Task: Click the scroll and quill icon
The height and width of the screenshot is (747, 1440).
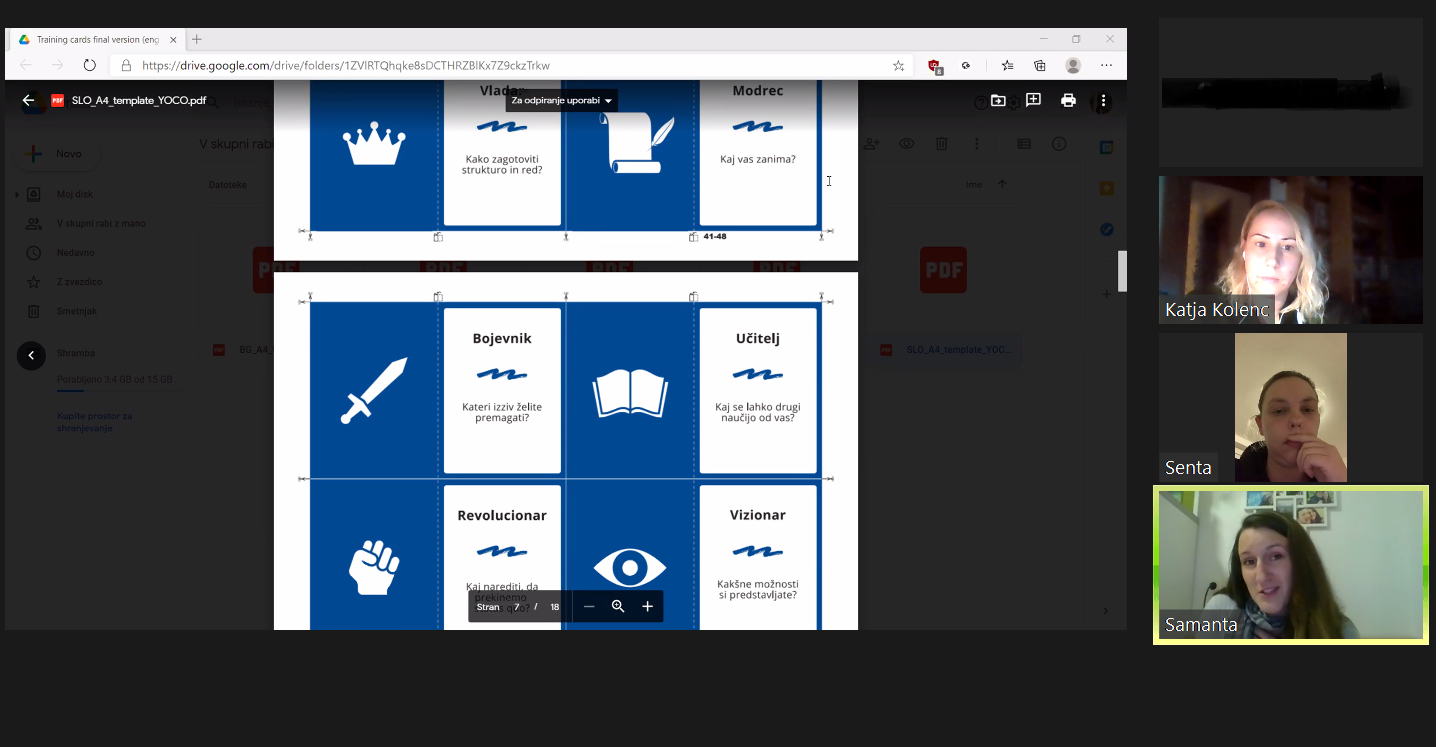Action: 636,143
